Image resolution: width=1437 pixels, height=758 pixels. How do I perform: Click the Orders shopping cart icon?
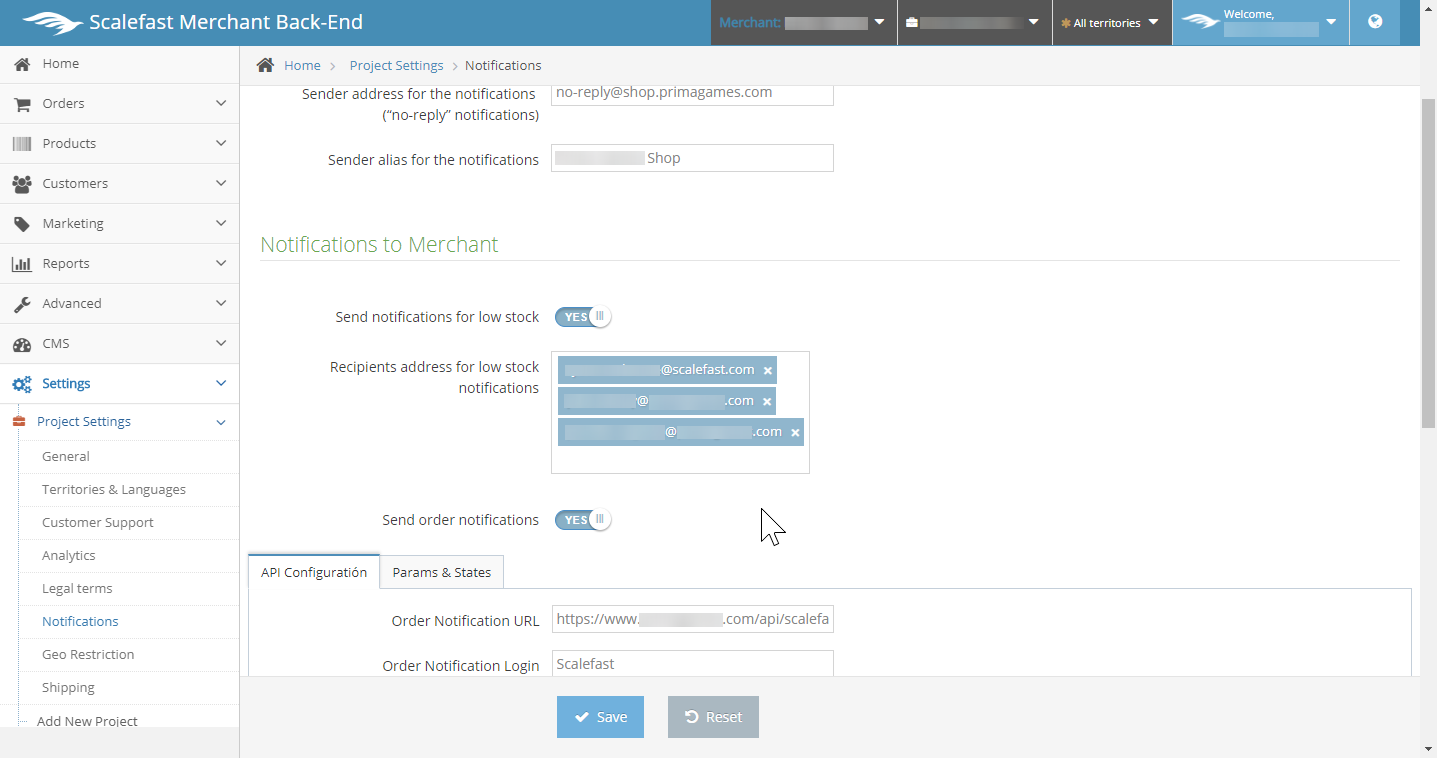[22, 104]
